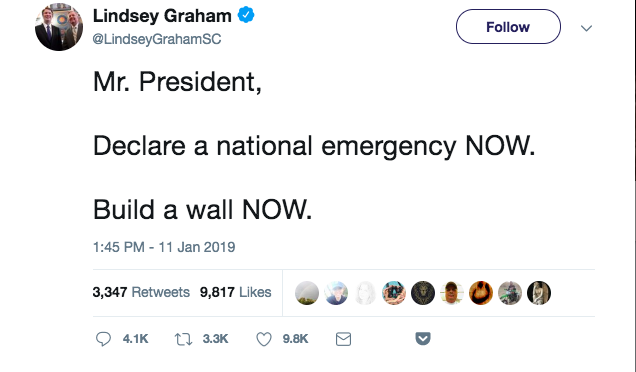Screen dimensions: 636x372
Task: Open the liker avatar wearing blue cap
Action: tap(336, 293)
